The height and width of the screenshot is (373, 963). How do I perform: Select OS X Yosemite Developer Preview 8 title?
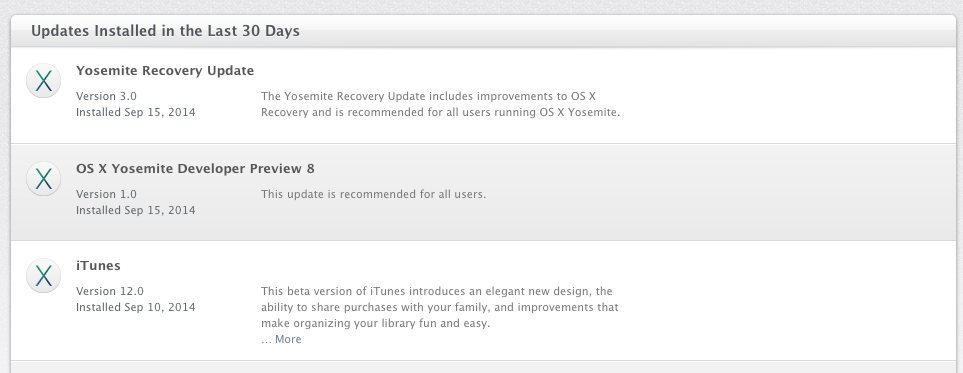195,168
